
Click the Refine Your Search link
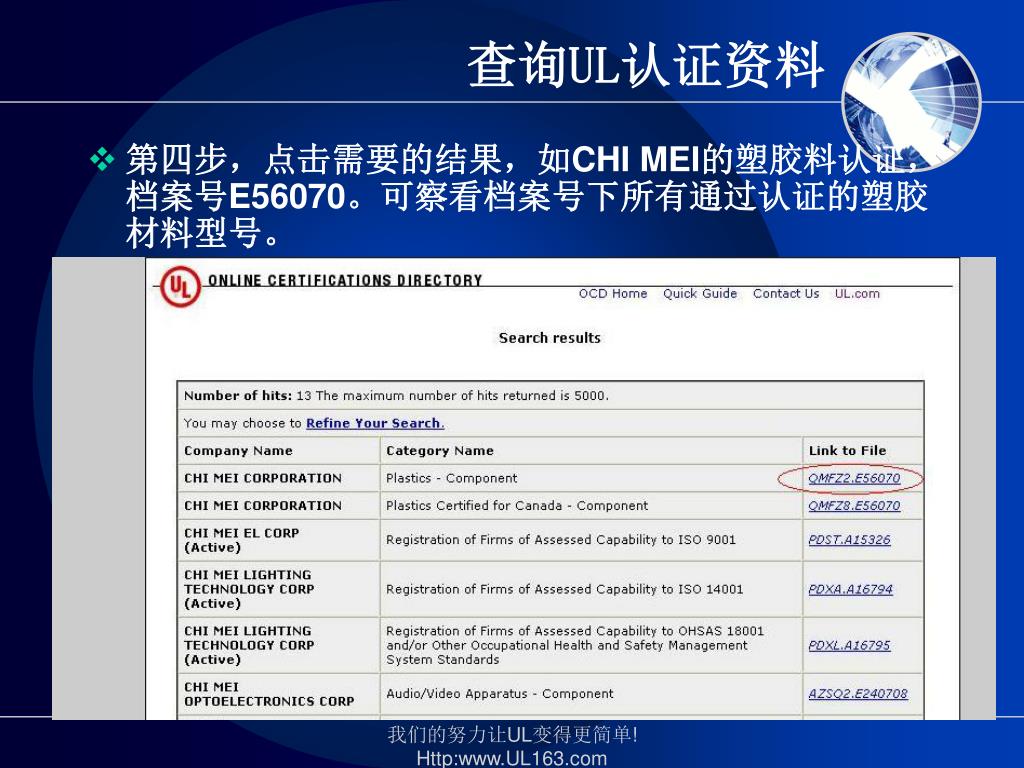tap(375, 423)
